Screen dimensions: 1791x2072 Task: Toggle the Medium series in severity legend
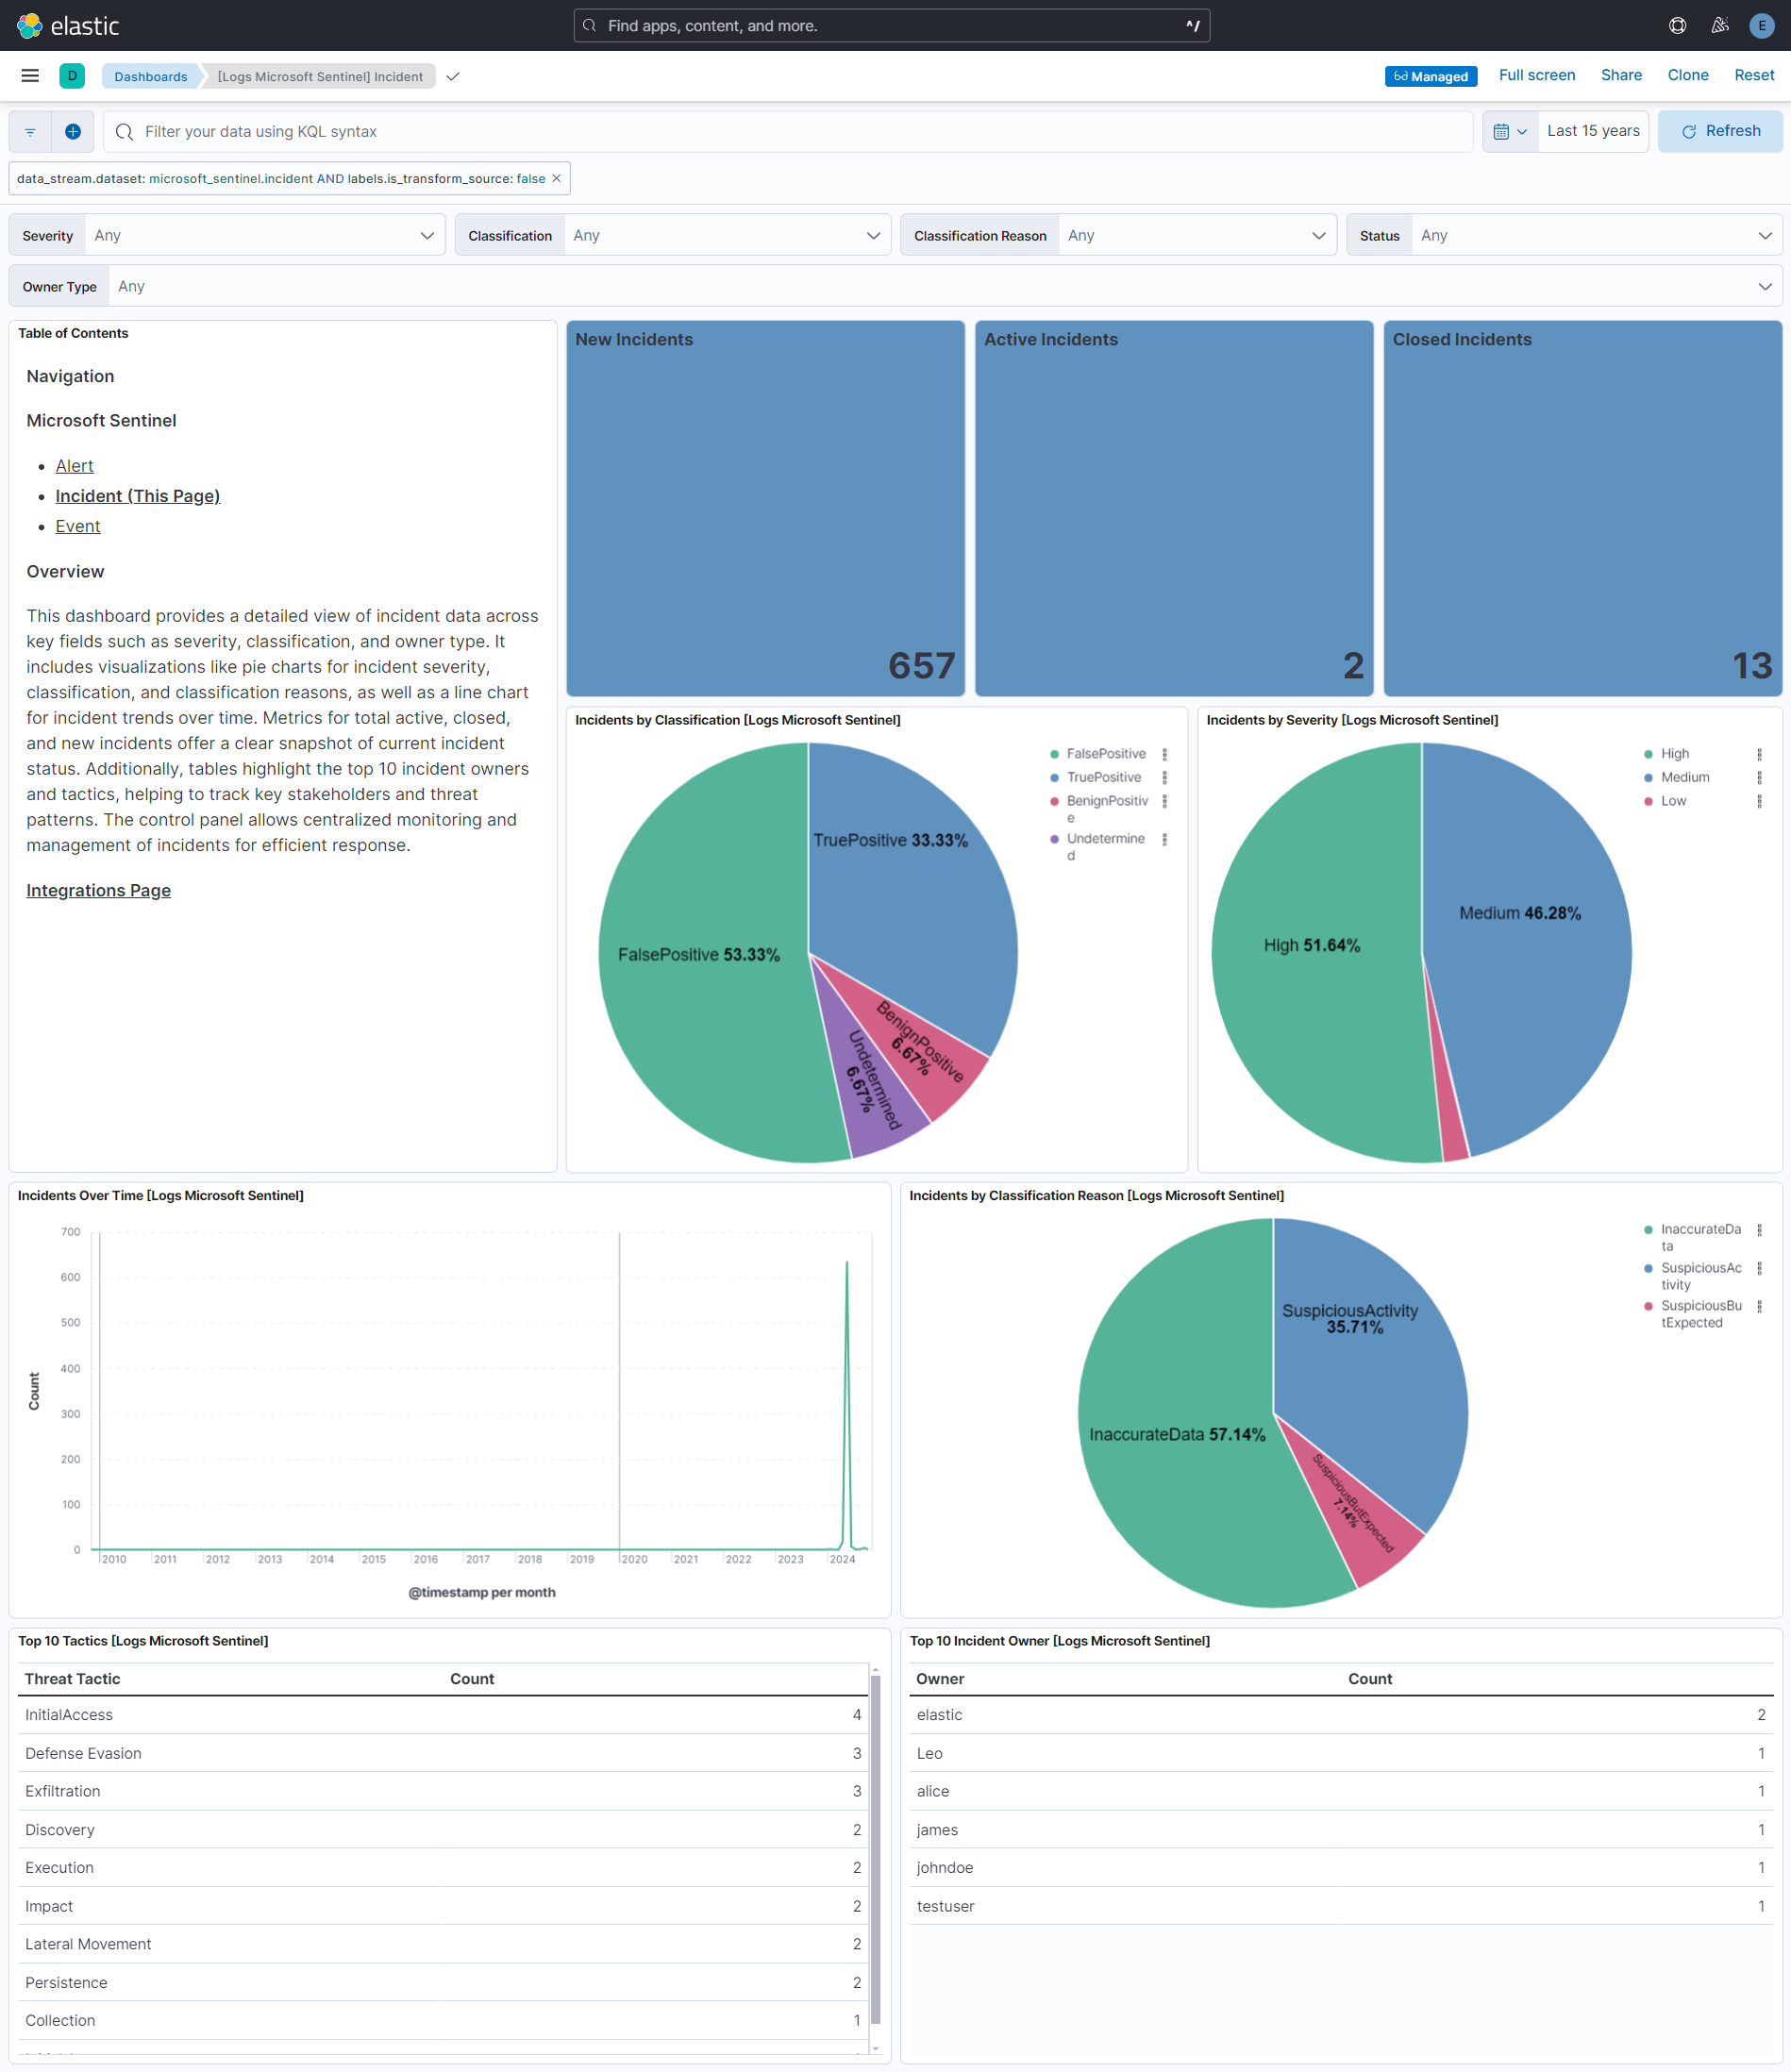point(1685,777)
